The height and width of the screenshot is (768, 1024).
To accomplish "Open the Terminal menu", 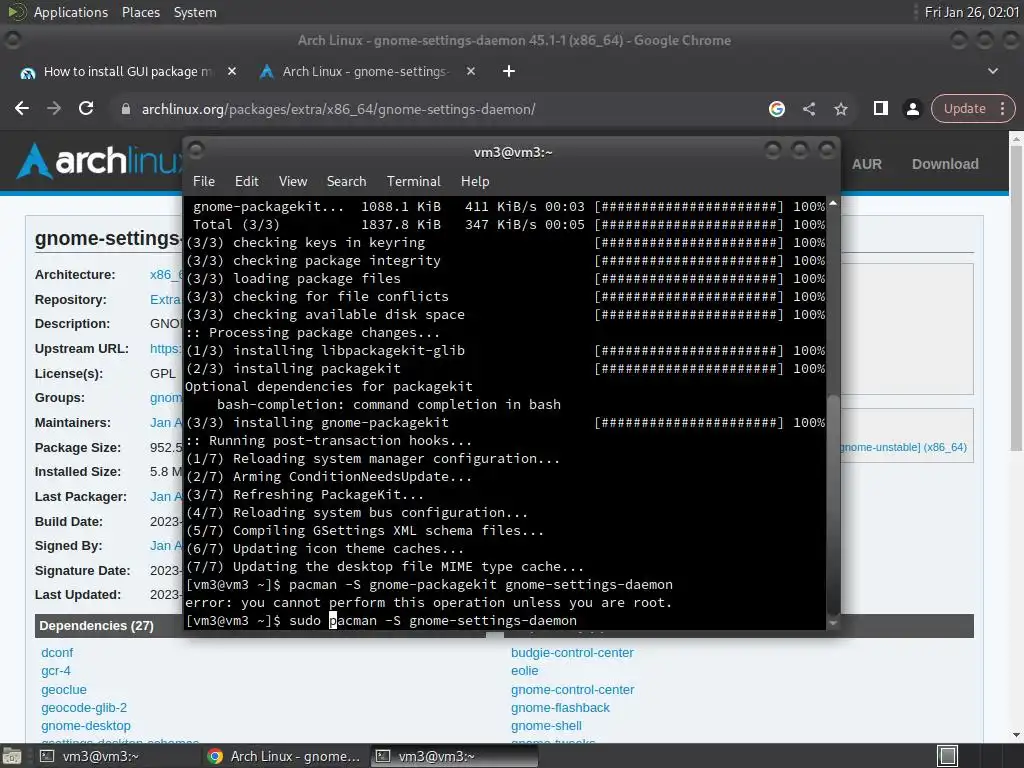I will 413,181.
